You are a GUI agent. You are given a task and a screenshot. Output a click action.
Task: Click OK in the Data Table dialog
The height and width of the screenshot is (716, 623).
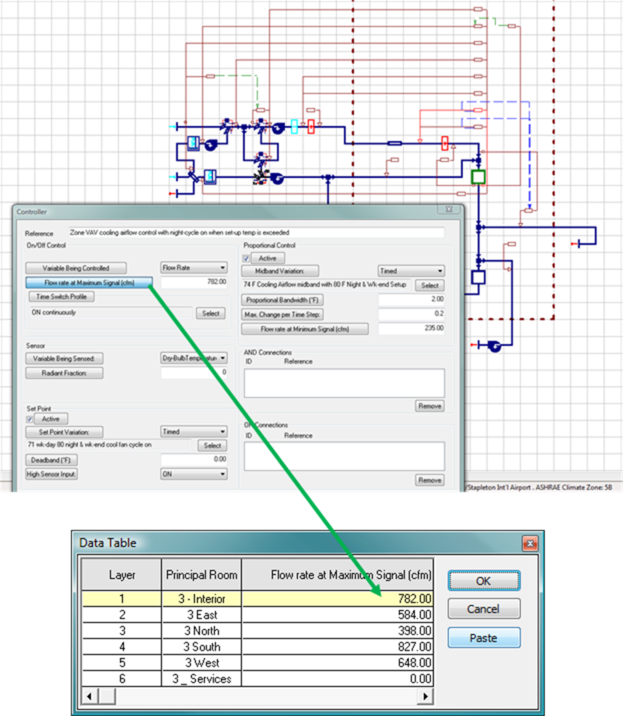coord(484,581)
